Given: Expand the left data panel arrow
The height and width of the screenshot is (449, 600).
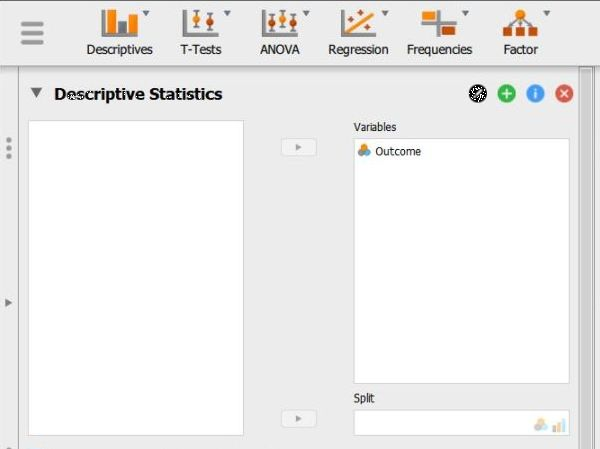Looking at the screenshot, I should point(9,302).
